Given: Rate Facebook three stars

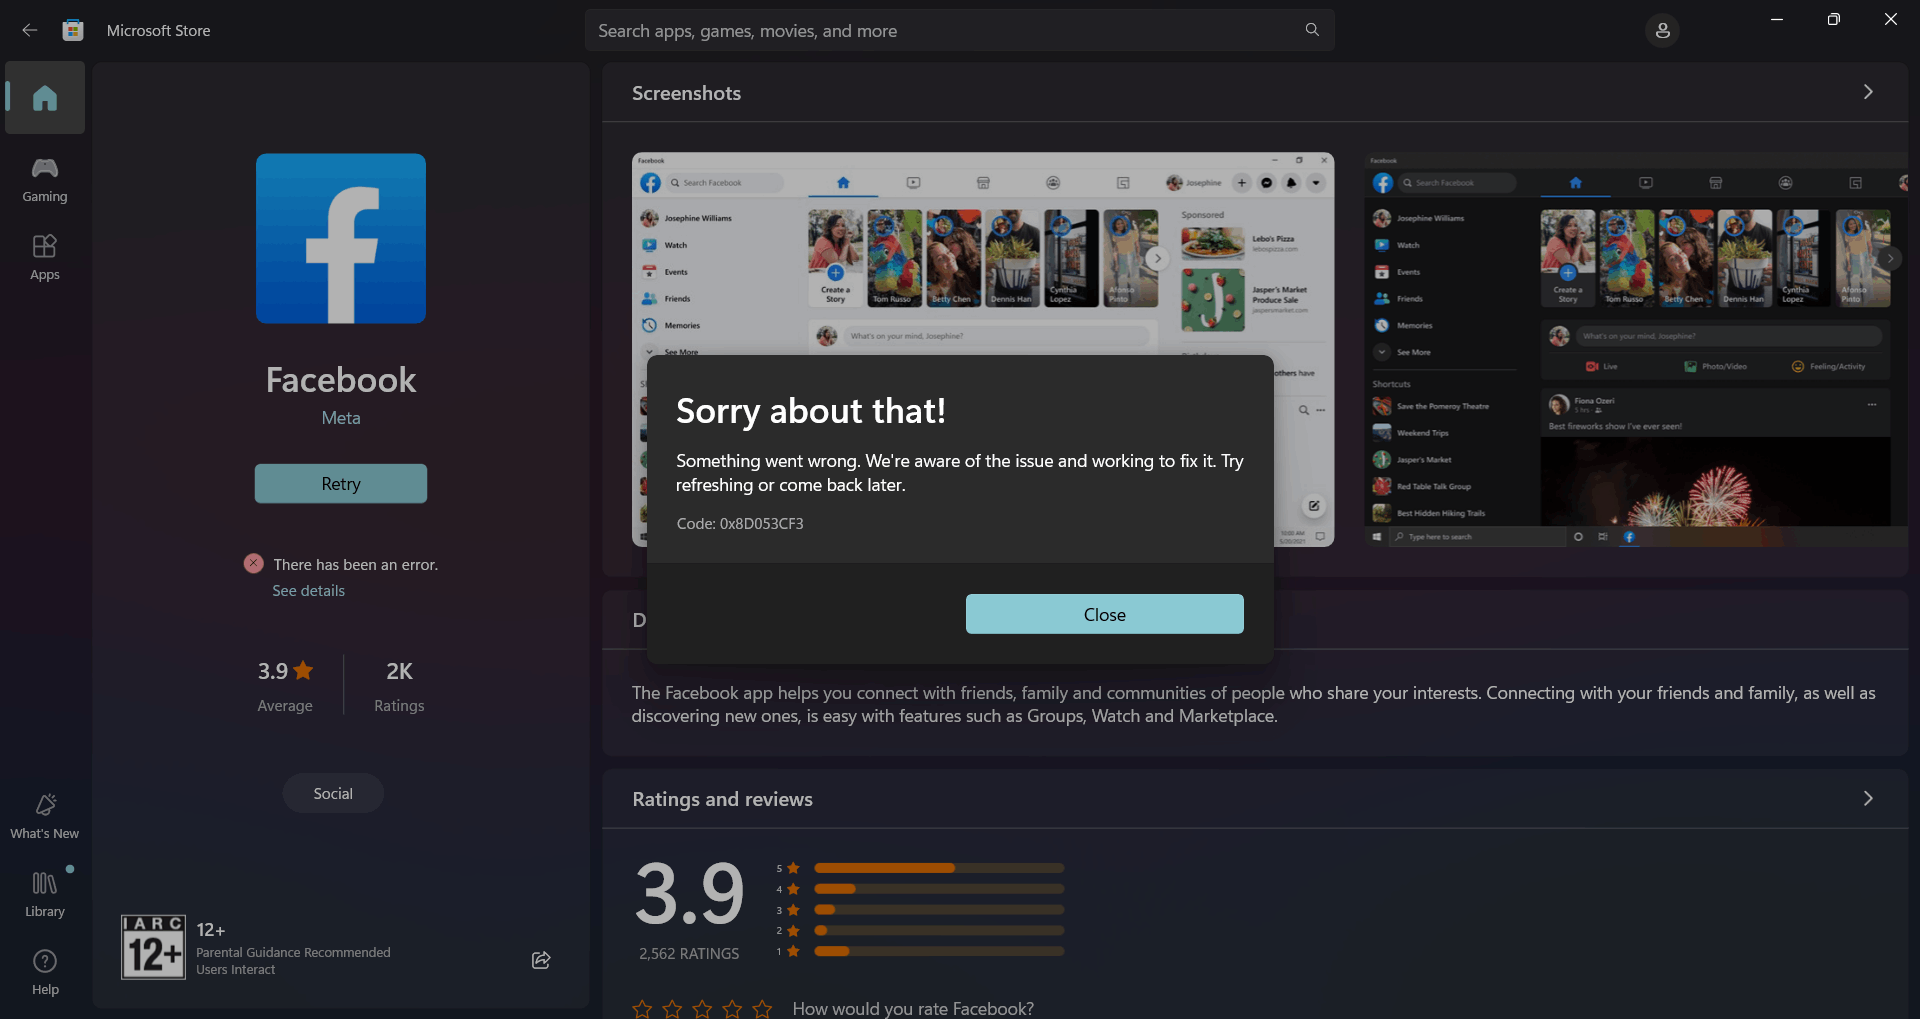Looking at the screenshot, I should point(702,1009).
